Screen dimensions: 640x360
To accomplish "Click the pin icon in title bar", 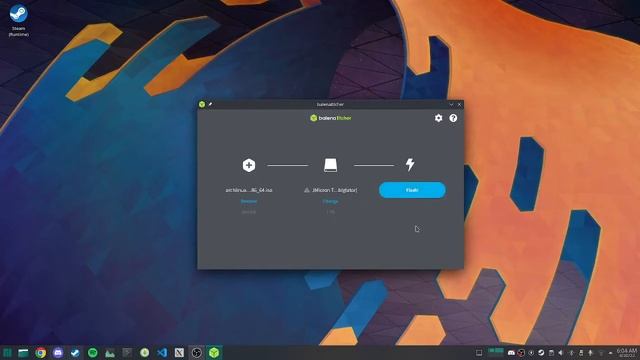I will point(210,104).
